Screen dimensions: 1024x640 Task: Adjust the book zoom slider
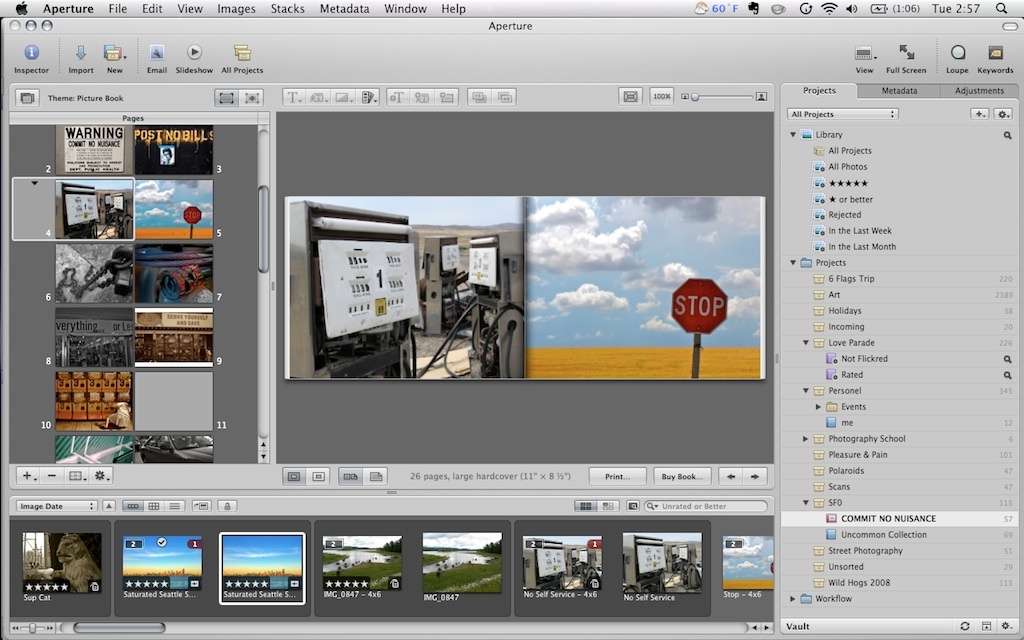[x=696, y=97]
